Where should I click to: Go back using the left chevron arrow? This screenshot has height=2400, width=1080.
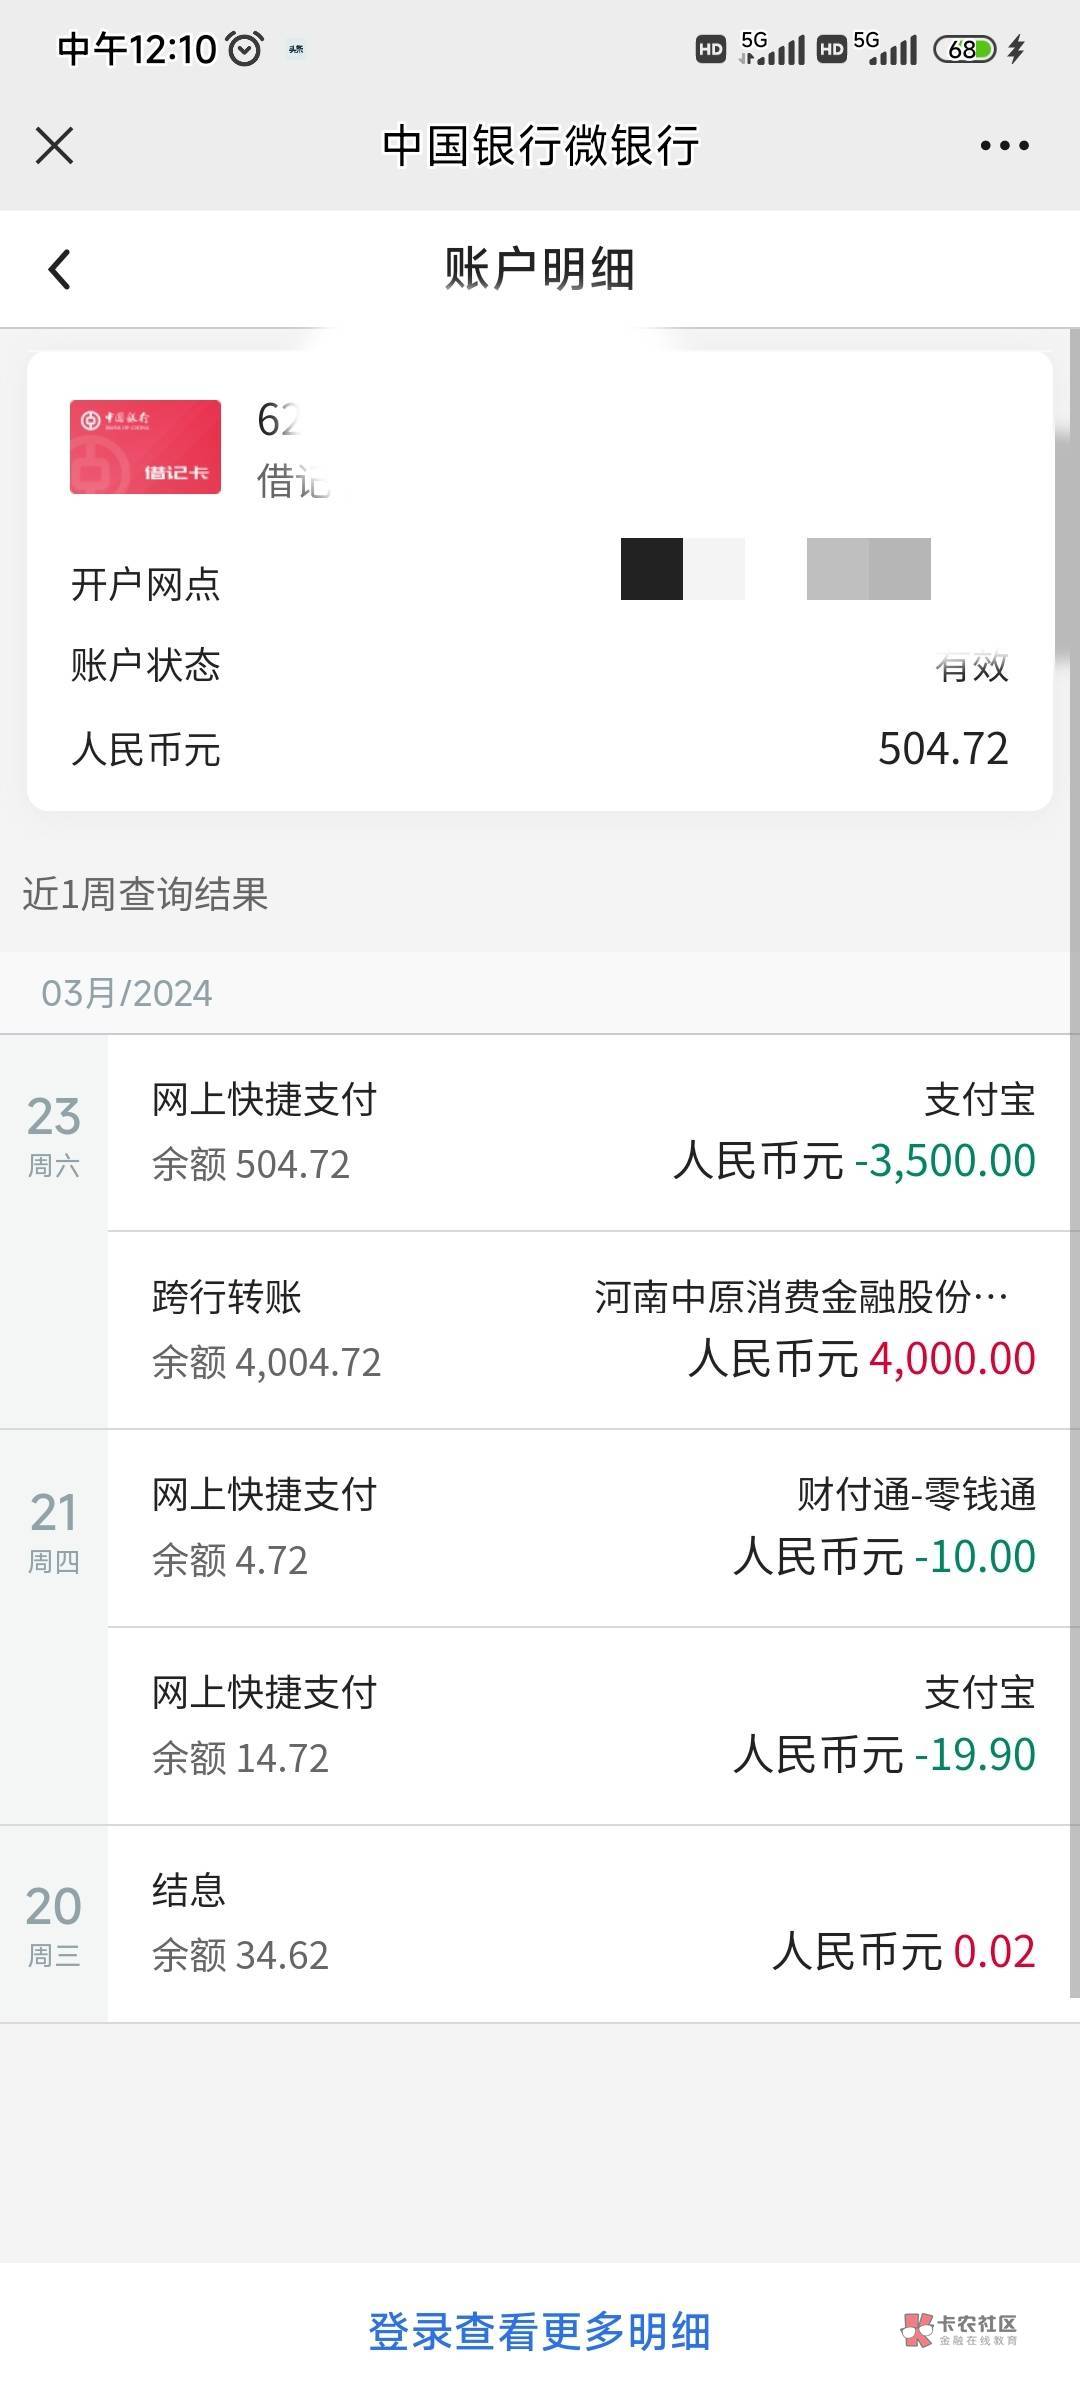[x=60, y=269]
